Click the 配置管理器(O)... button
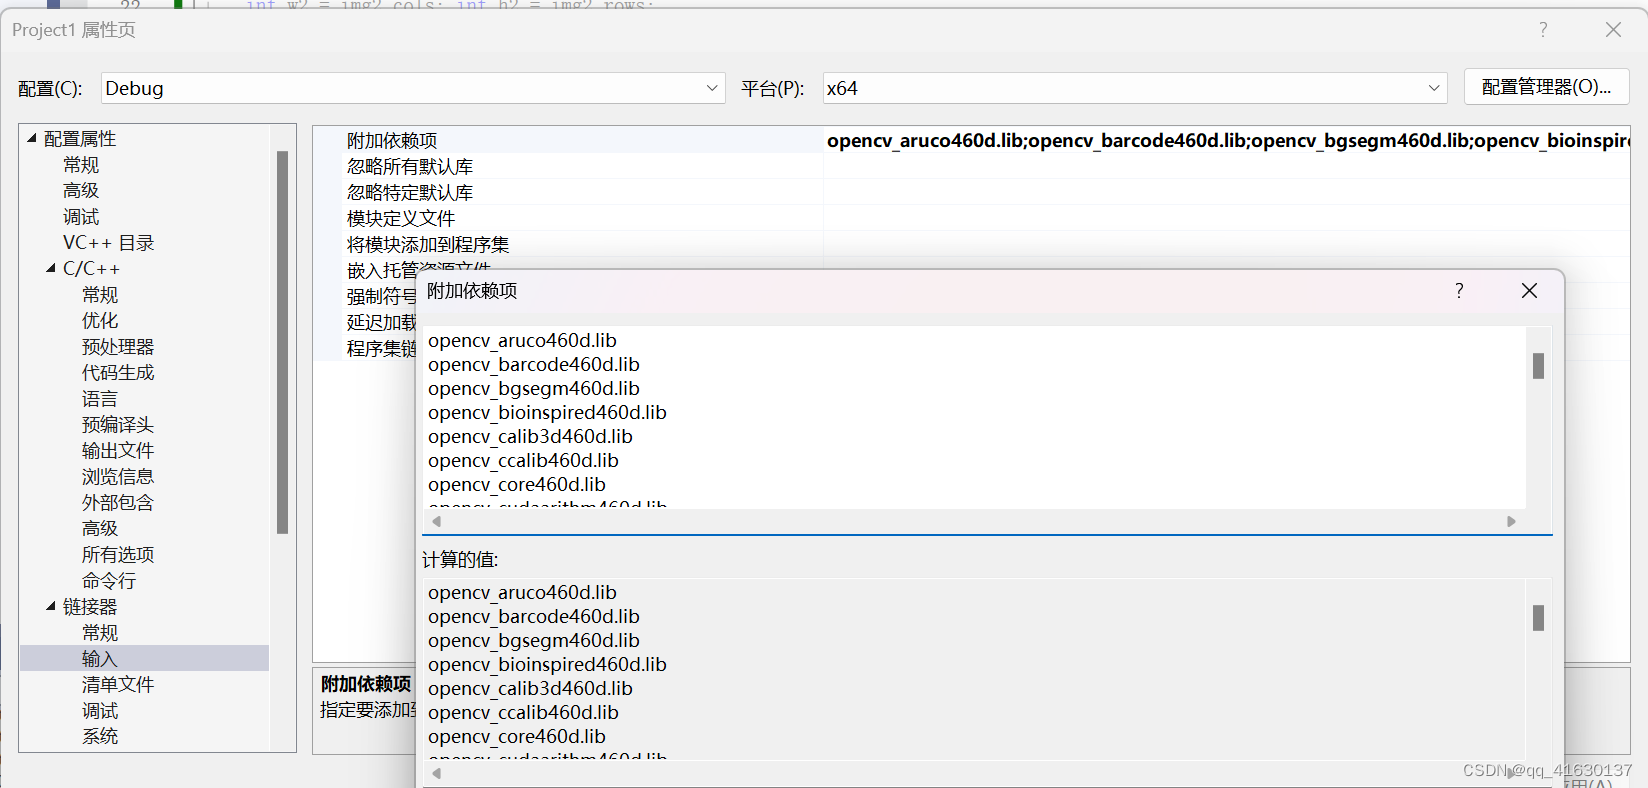 click(1546, 87)
